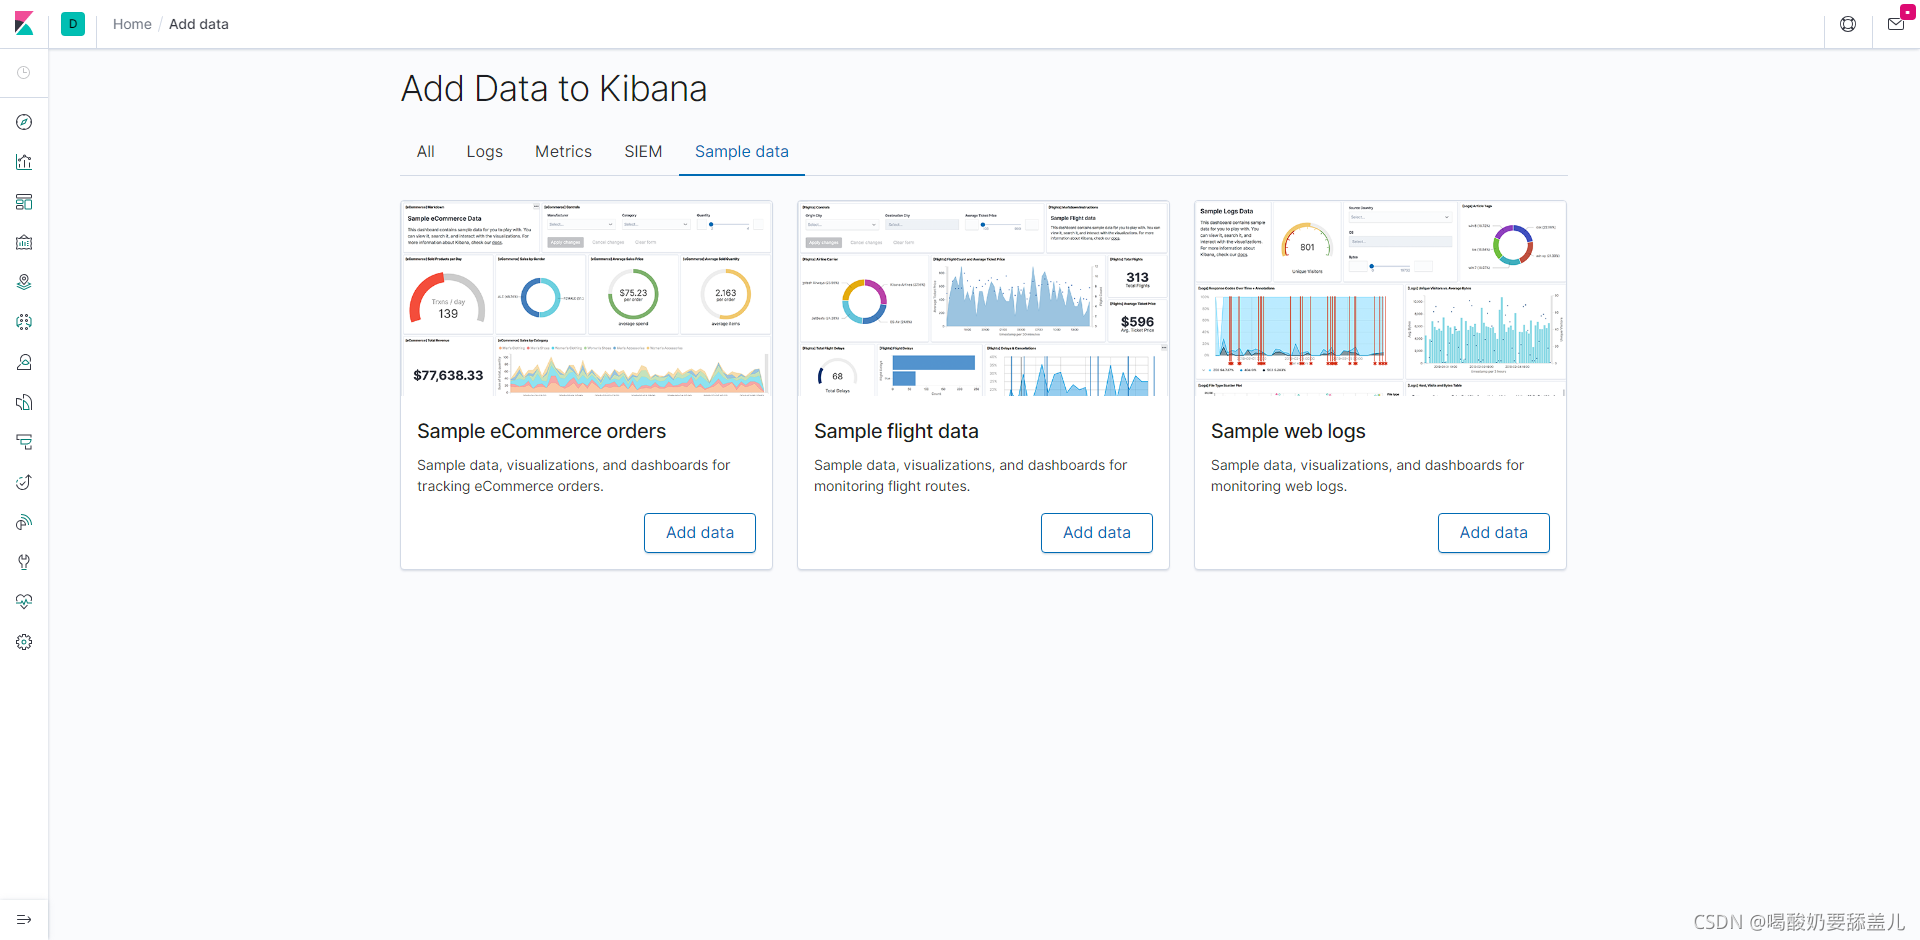Open the SIEM app sidebar icon
Image resolution: width=1920 pixels, height=940 pixels.
pyautogui.click(x=24, y=522)
